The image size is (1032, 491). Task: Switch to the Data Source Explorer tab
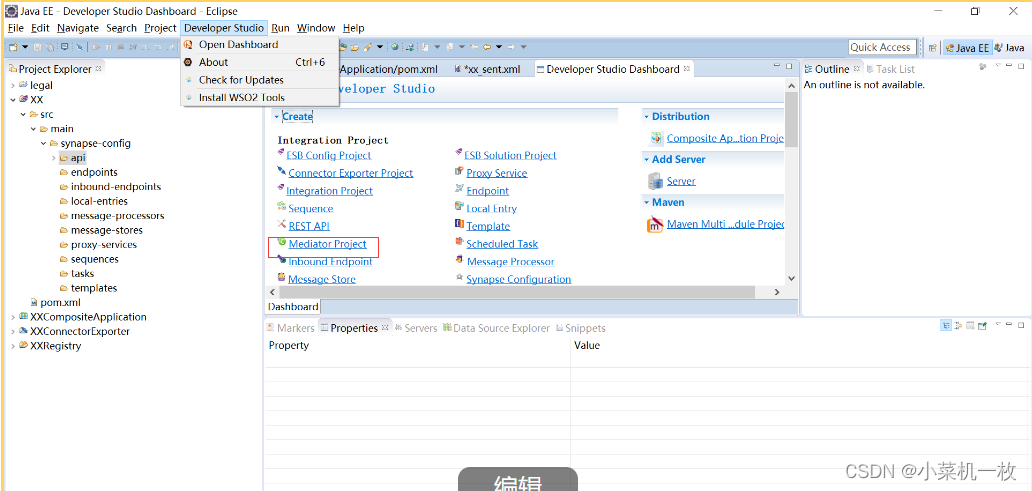496,328
